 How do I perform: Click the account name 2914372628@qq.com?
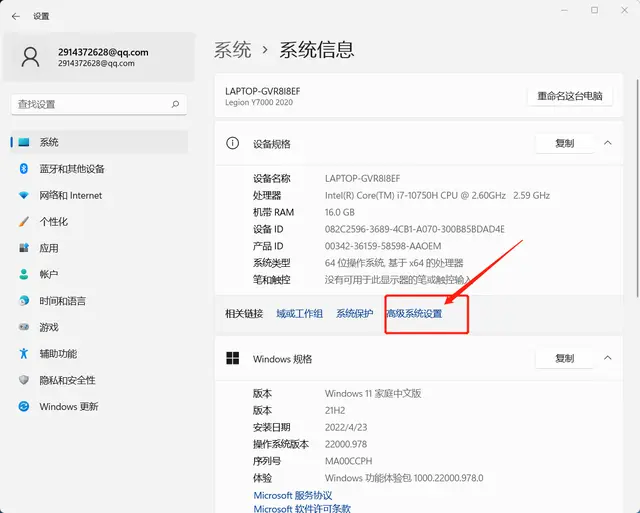[103, 52]
